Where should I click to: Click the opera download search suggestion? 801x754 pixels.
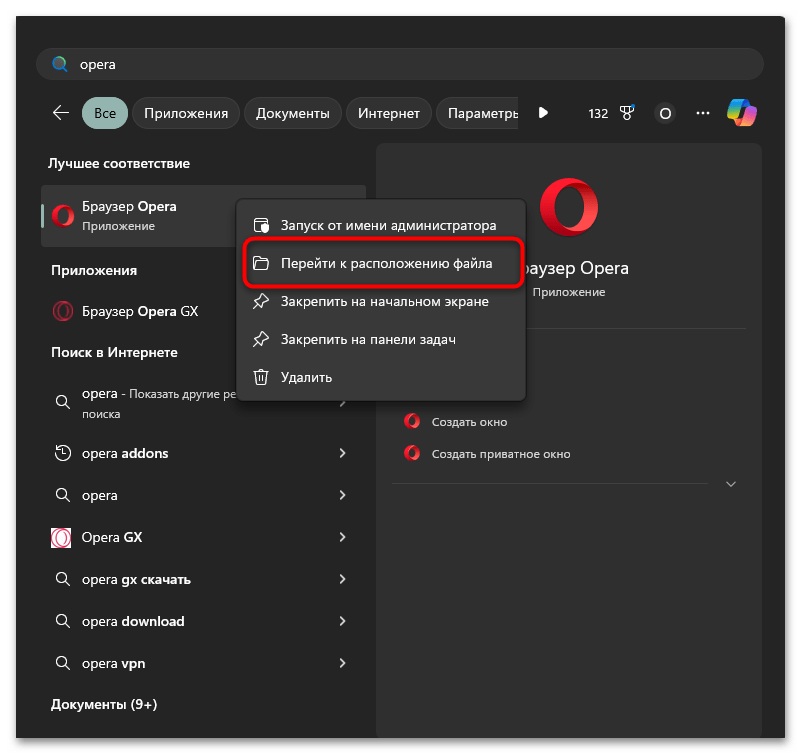point(133,621)
